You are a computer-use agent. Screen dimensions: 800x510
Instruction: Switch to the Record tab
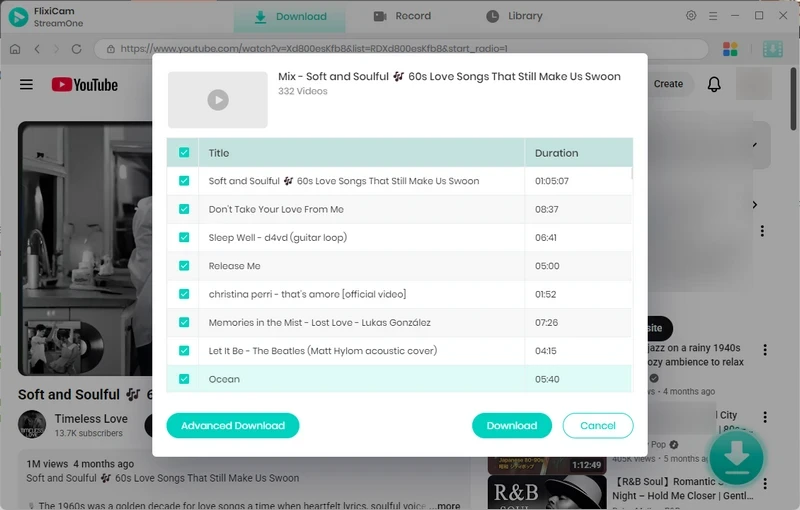403,16
